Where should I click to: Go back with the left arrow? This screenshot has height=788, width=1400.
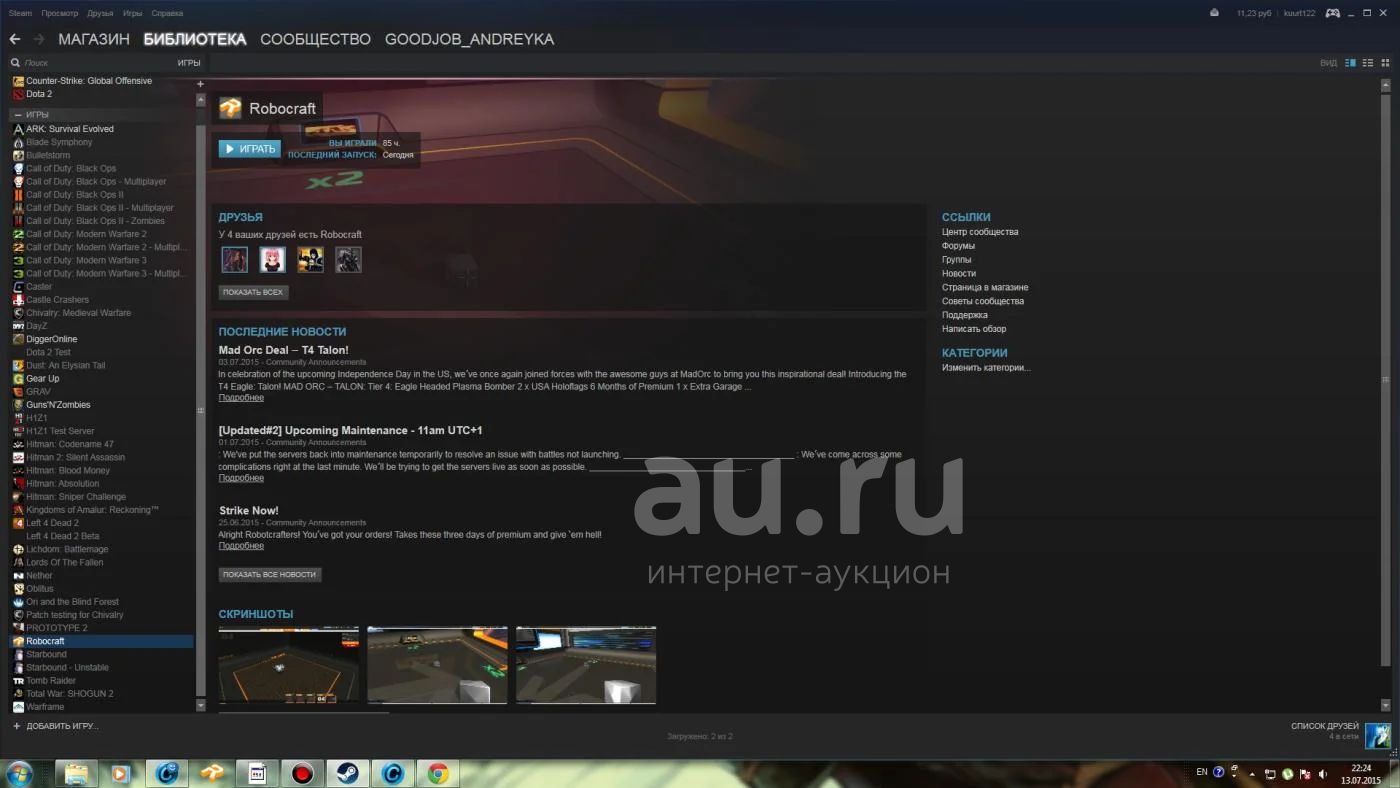point(15,39)
